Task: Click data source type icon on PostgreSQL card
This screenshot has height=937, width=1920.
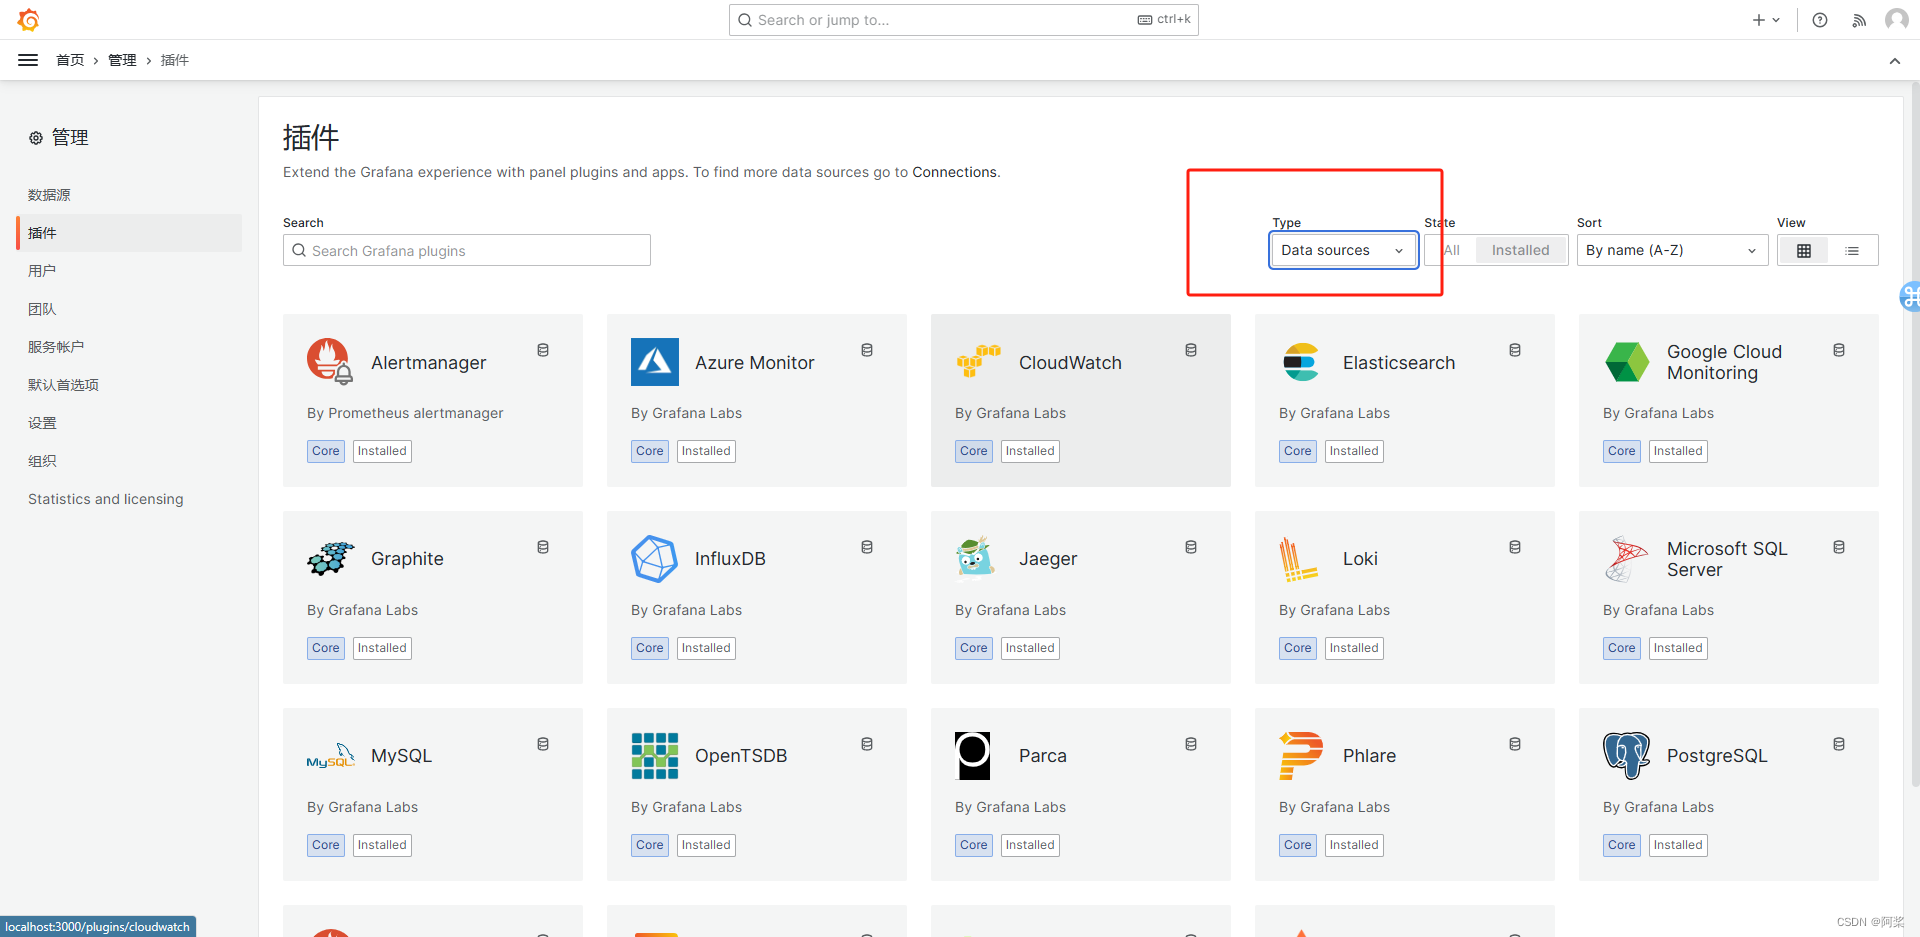Action: pyautogui.click(x=1839, y=744)
